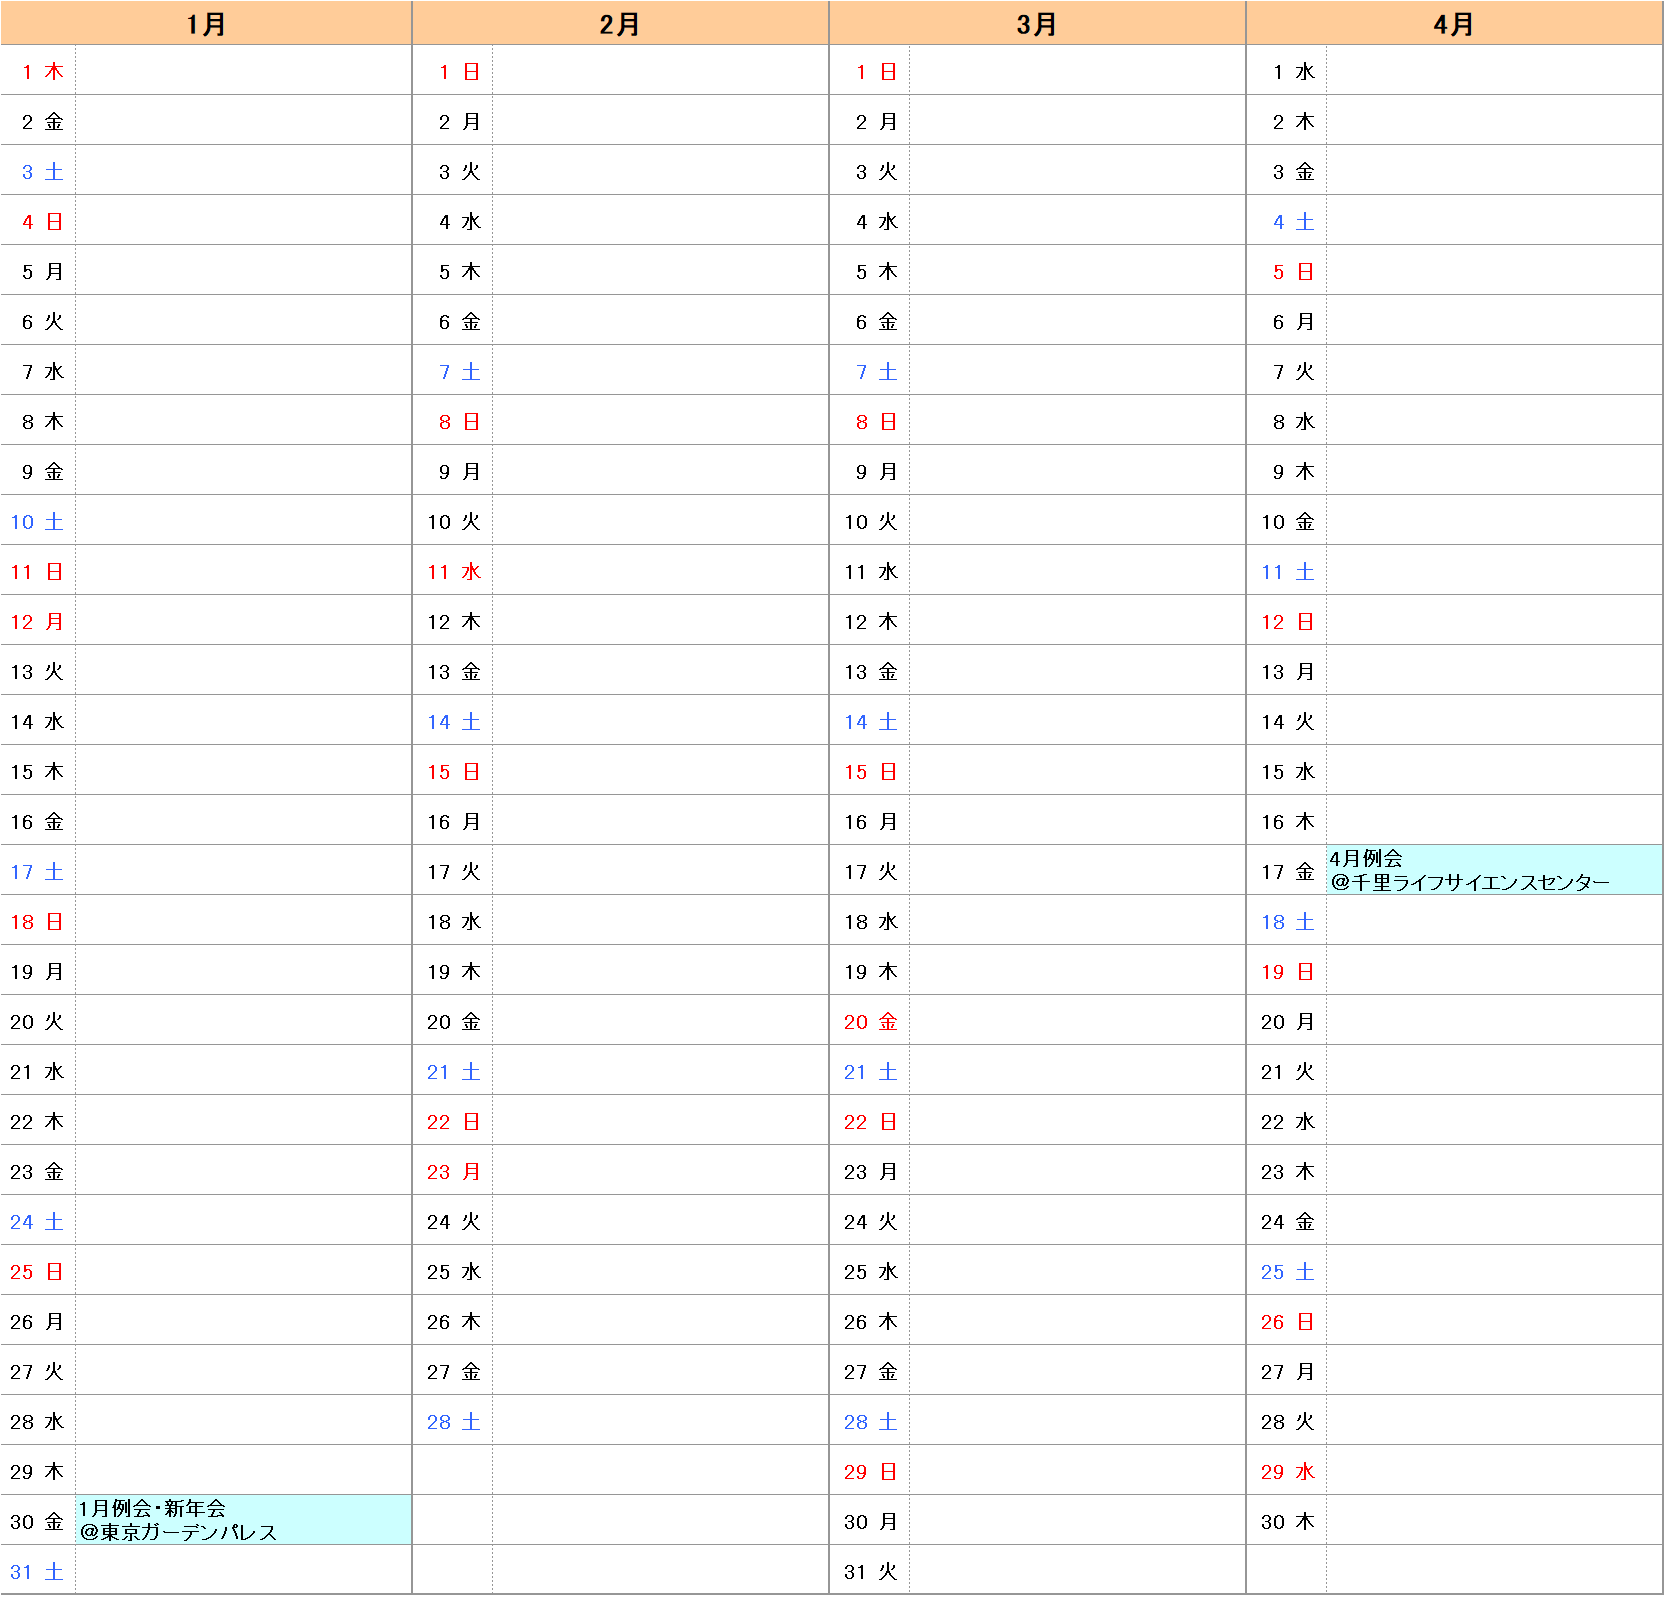Click February 20 金 date
Viewport: 1664px width, 1598px height.
[453, 1021]
